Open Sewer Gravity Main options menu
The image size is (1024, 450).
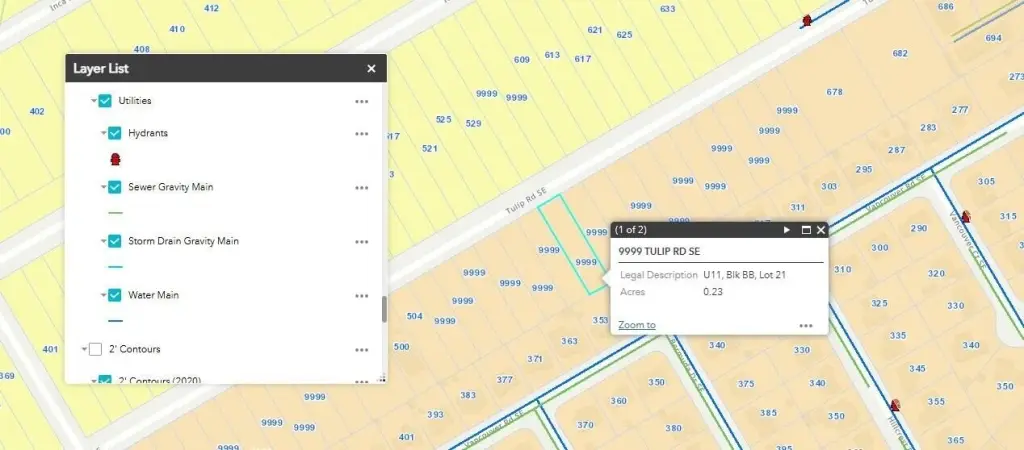click(362, 187)
